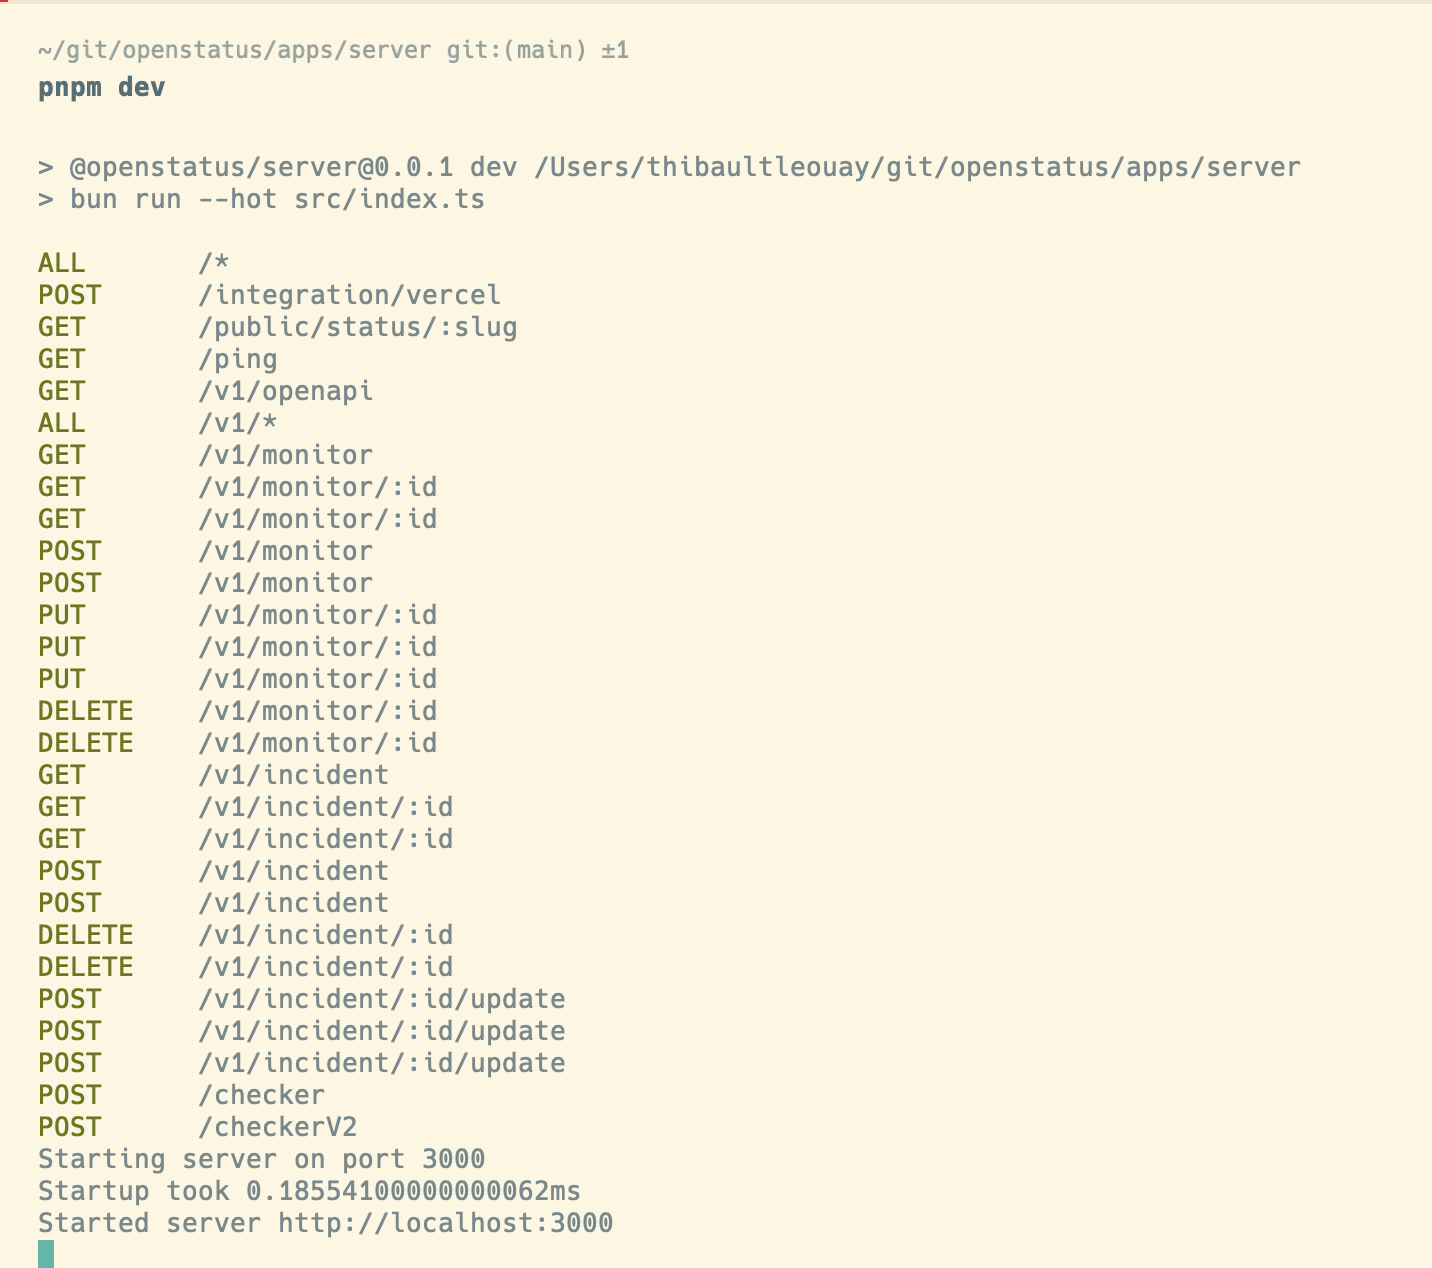1432x1268 pixels.
Task: Click the Startup took duration line
Action: [309, 1191]
